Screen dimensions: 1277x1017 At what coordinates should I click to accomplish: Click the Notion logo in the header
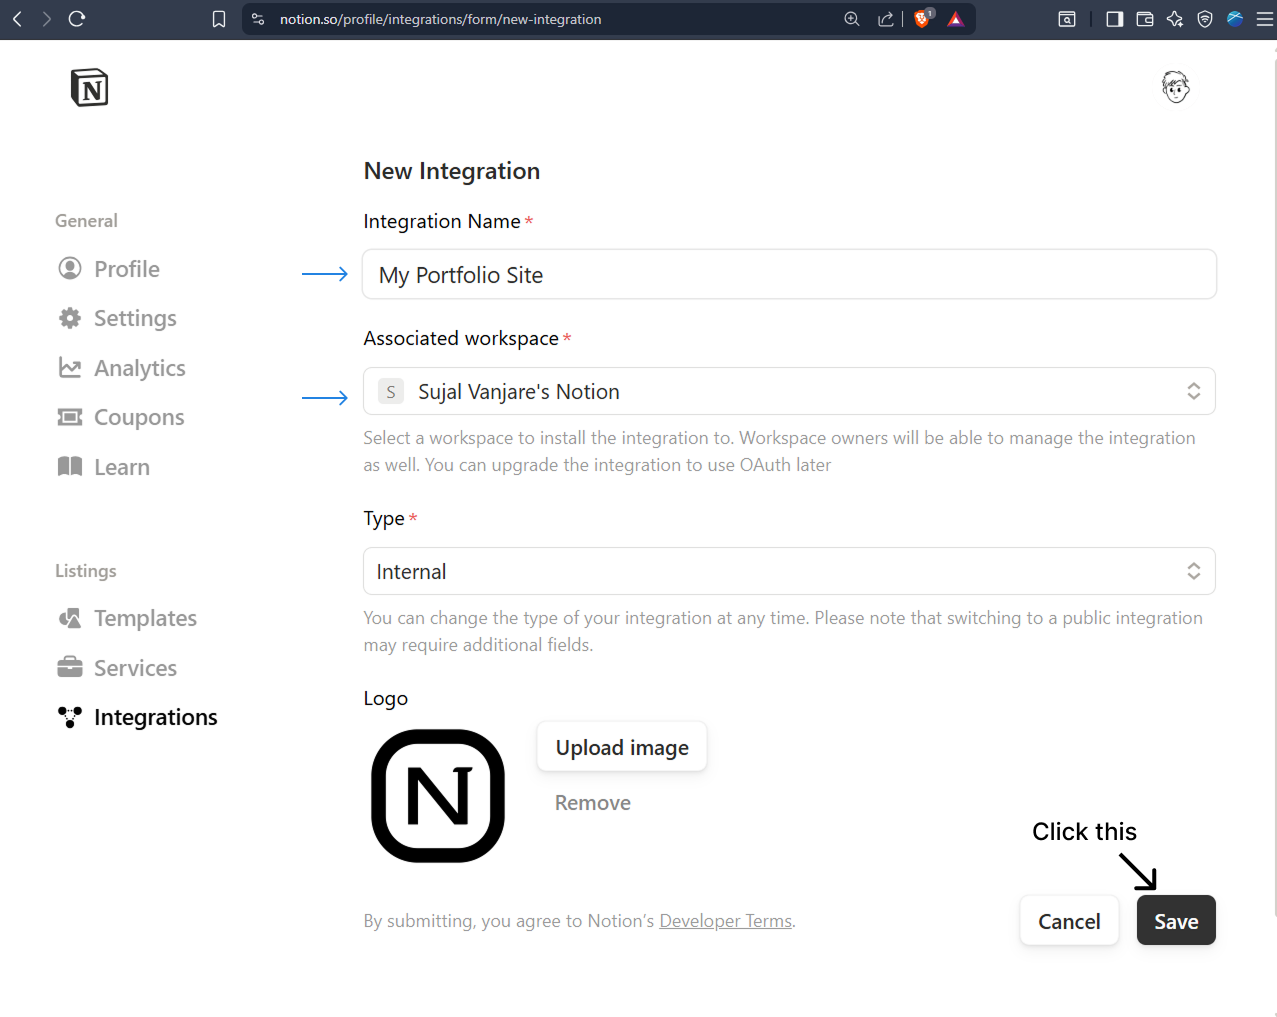pos(89,88)
